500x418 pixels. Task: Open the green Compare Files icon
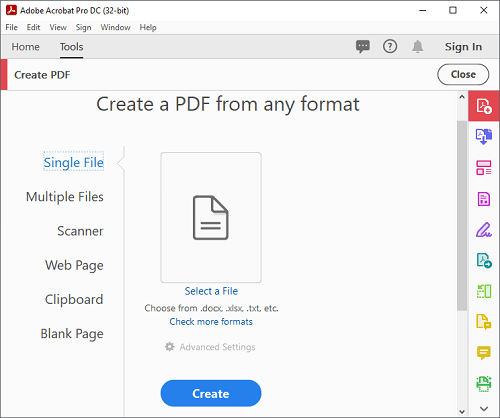(484, 291)
